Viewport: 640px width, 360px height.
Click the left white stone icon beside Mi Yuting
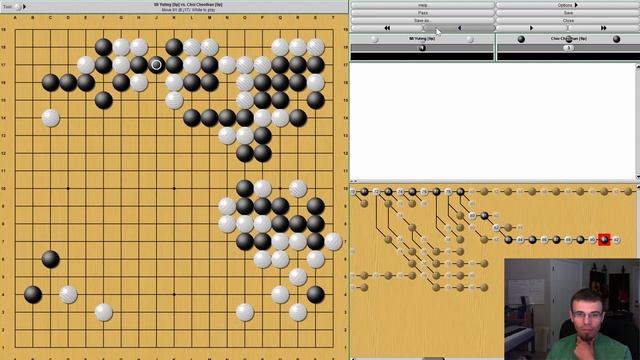pos(374,39)
